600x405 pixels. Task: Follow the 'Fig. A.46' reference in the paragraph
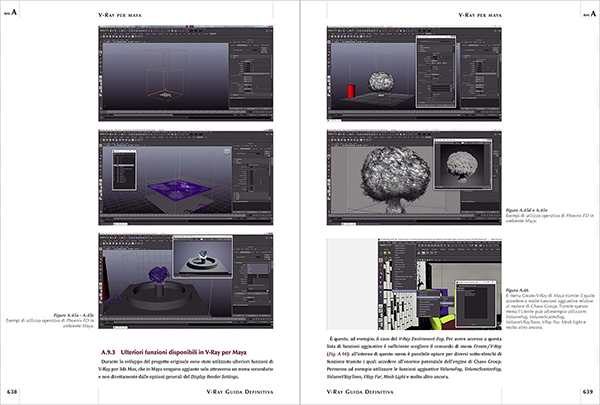pos(336,354)
